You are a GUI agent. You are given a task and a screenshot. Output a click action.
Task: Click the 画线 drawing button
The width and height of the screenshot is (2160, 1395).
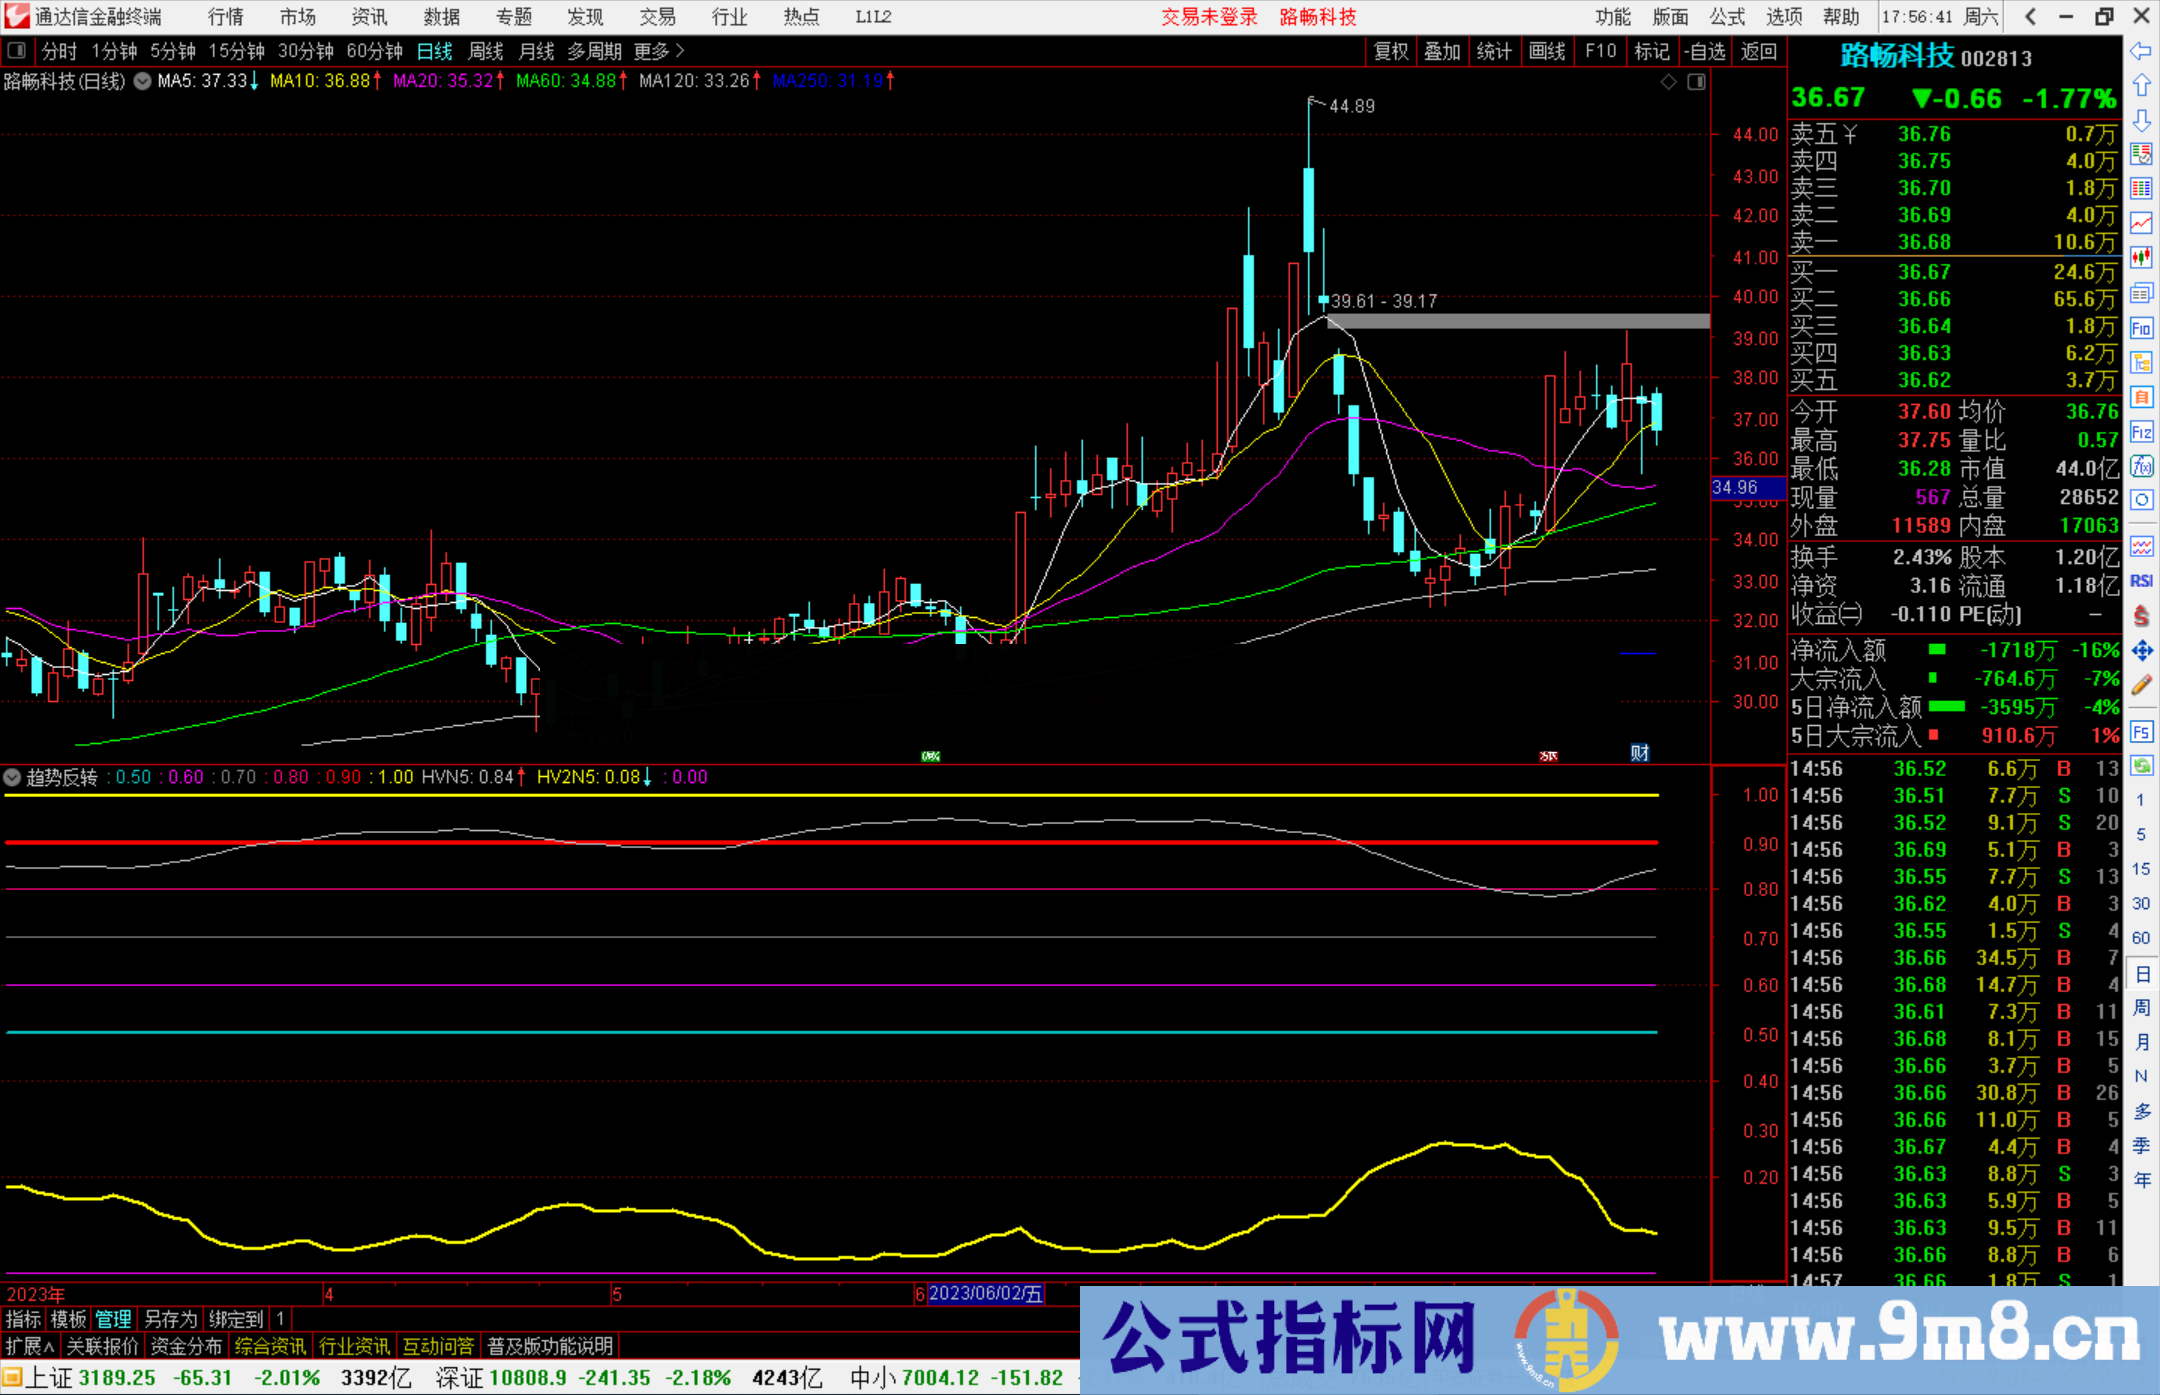click(x=1548, y=51)
